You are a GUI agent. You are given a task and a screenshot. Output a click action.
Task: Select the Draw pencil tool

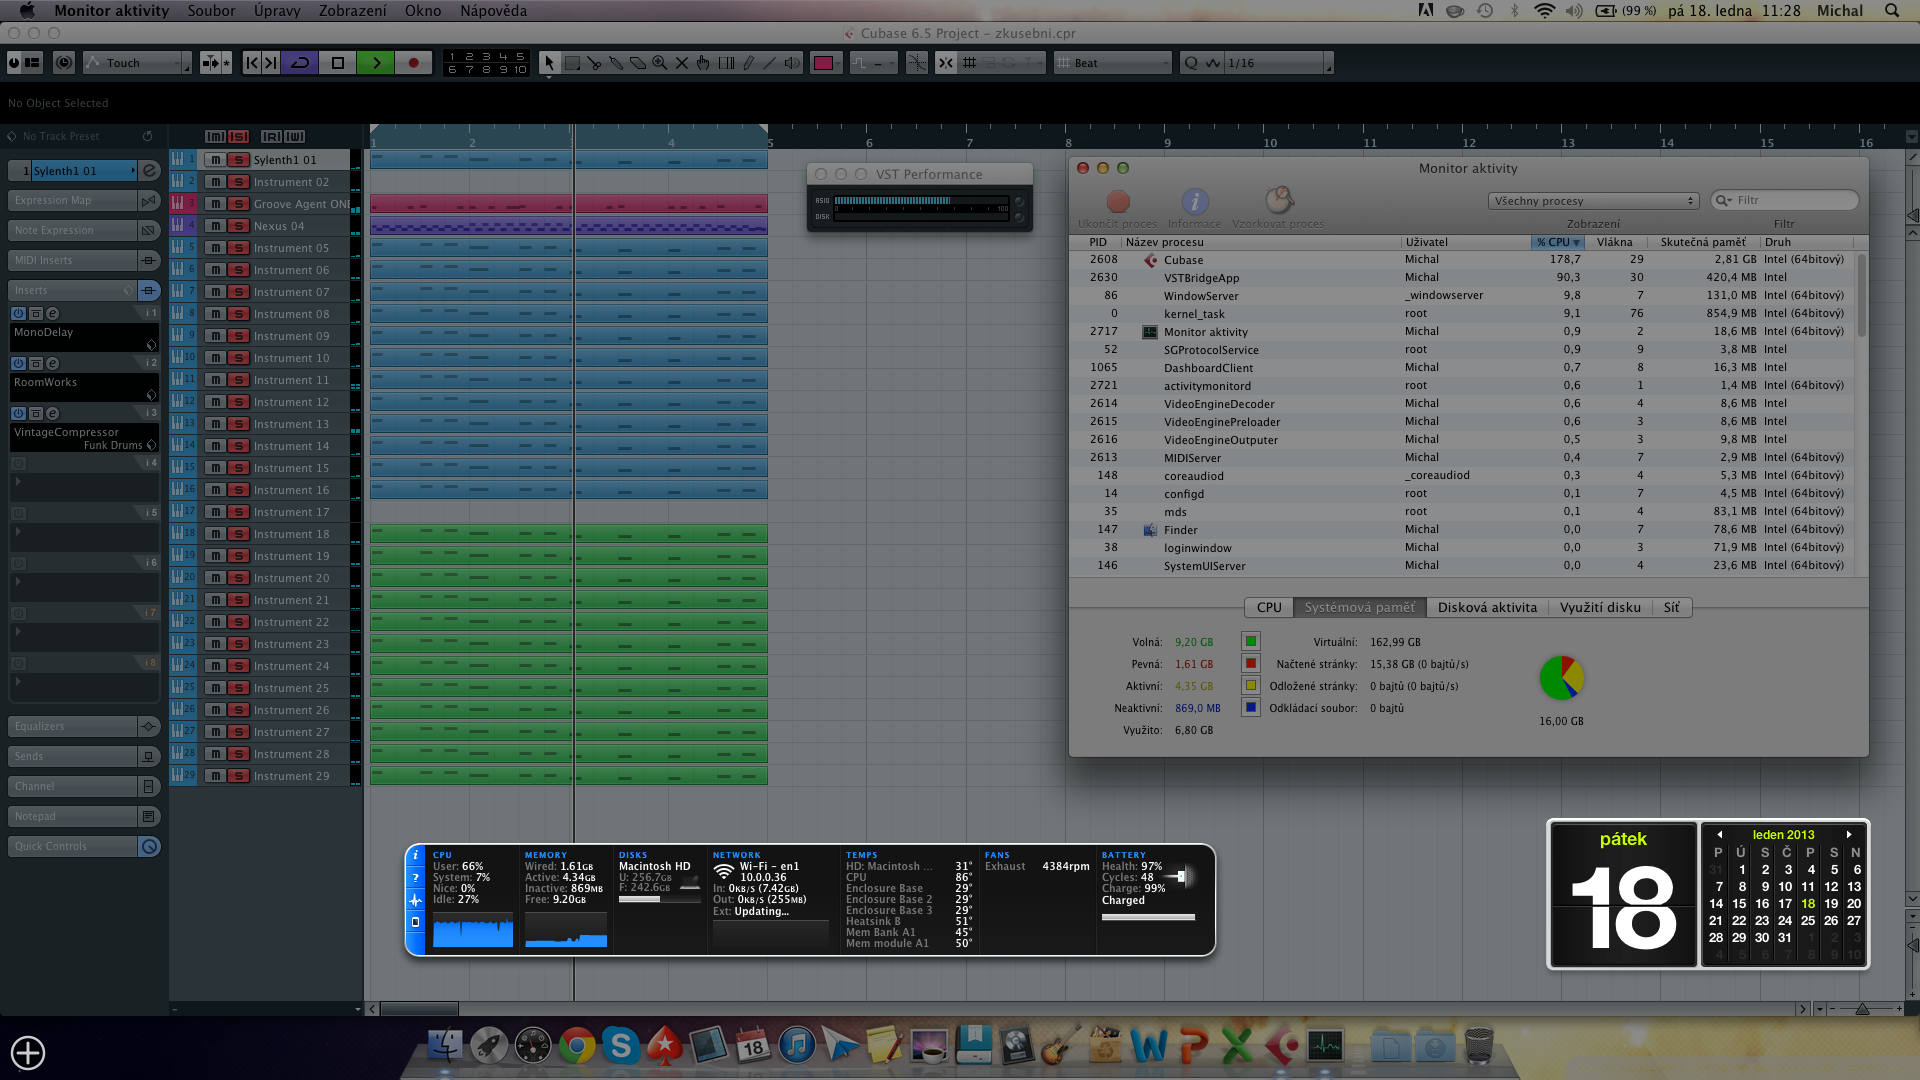click(x=748, y=63)
